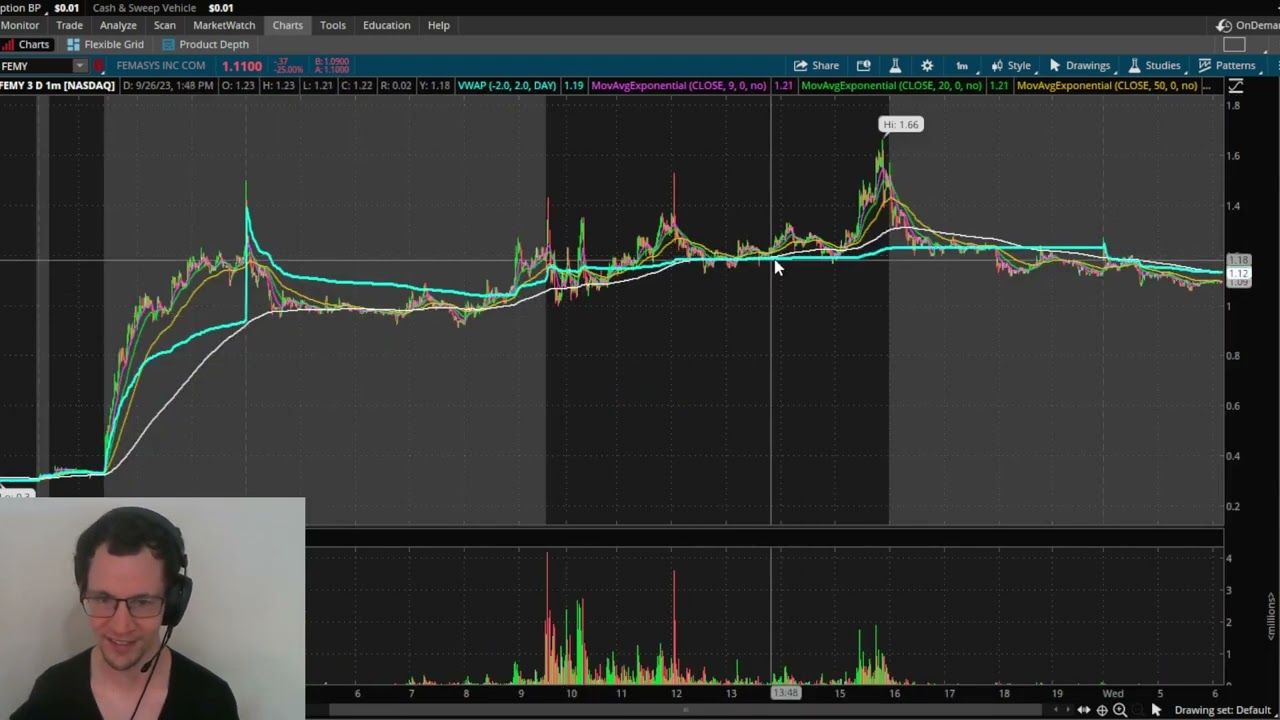The height and width of the screenshot is (720, 1280).
Task: Go to the MarketWatch tab
Action: pyautogui.click(x=224, y=25)
